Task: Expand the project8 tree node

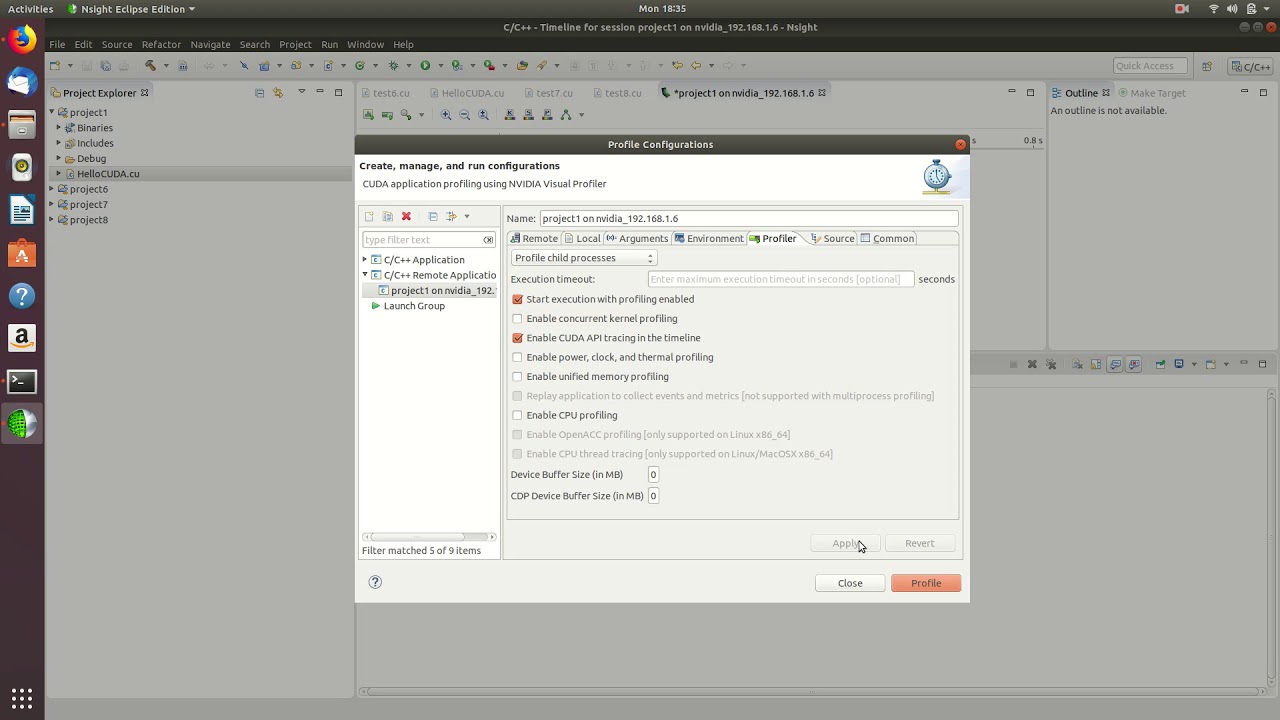Action: (52, 220)
